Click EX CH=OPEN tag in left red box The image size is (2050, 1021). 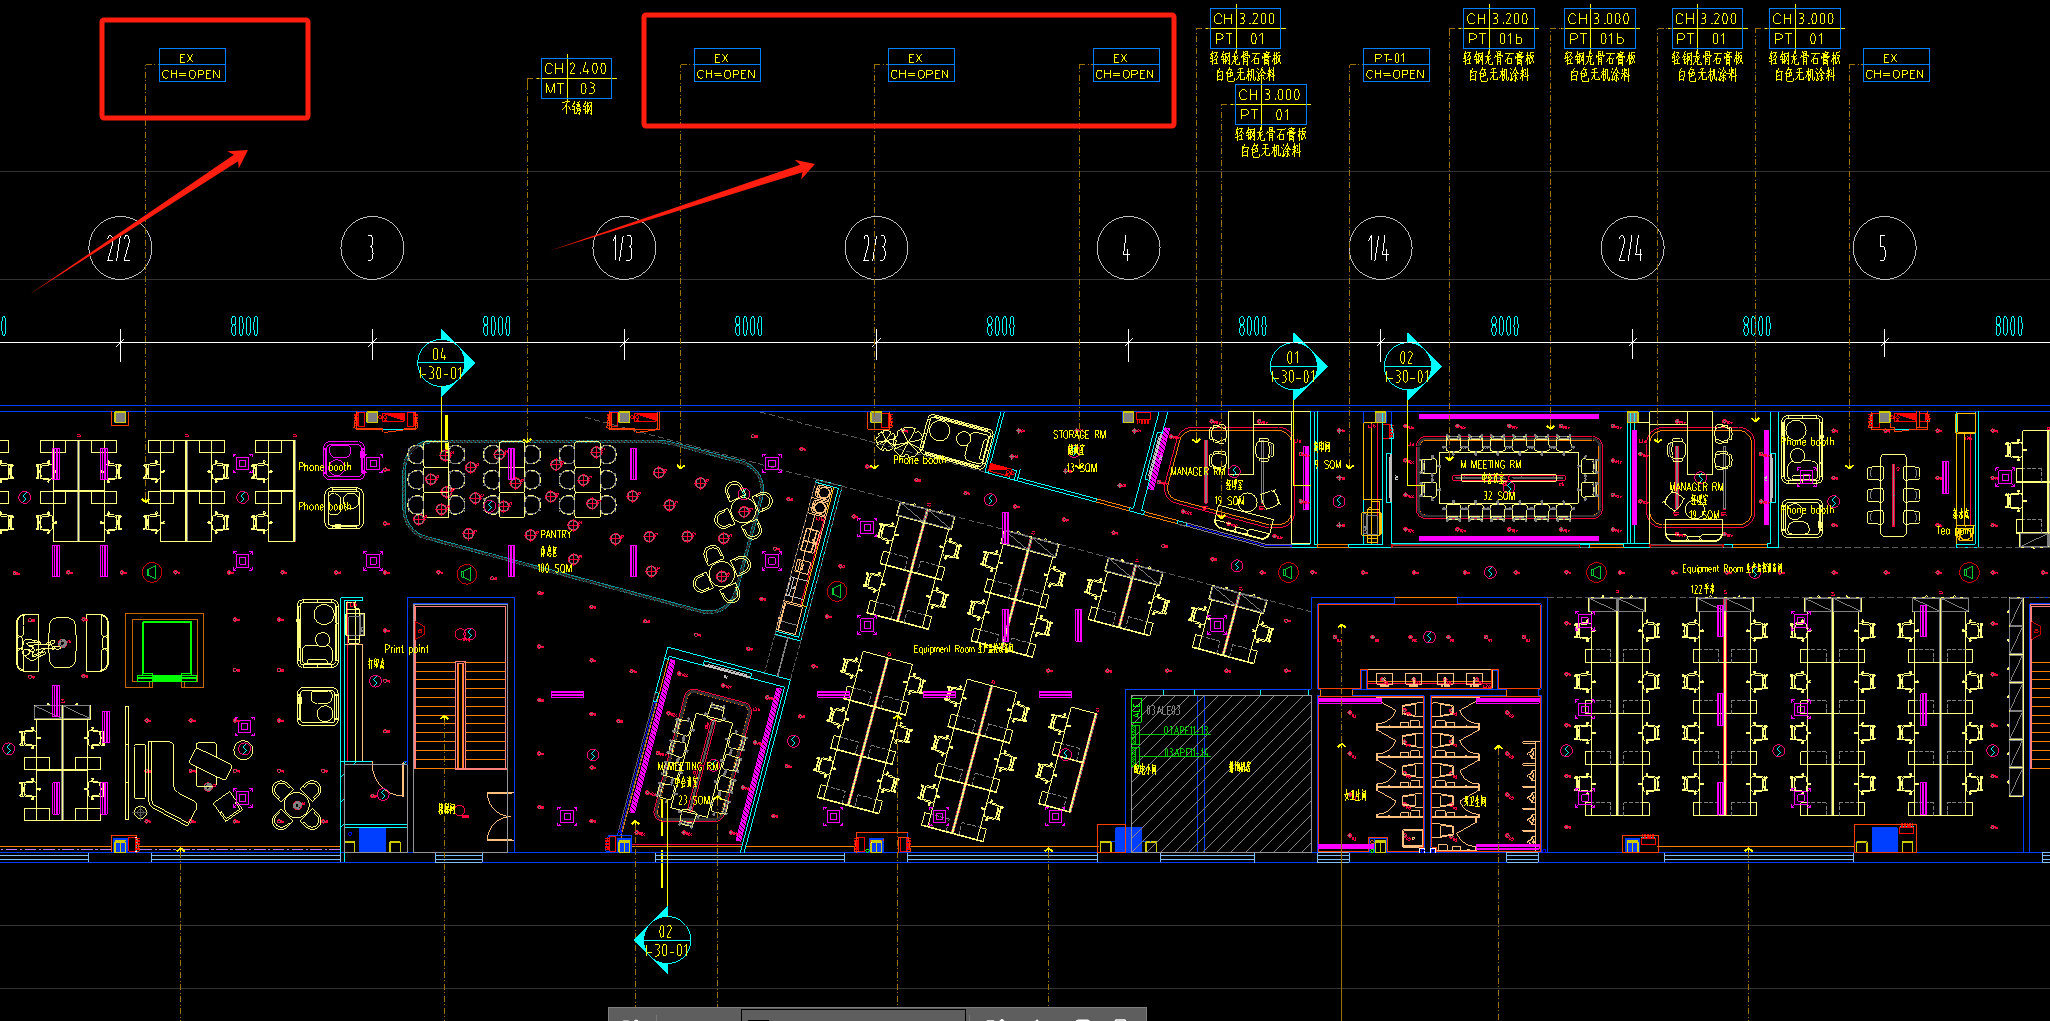point(192,66)
